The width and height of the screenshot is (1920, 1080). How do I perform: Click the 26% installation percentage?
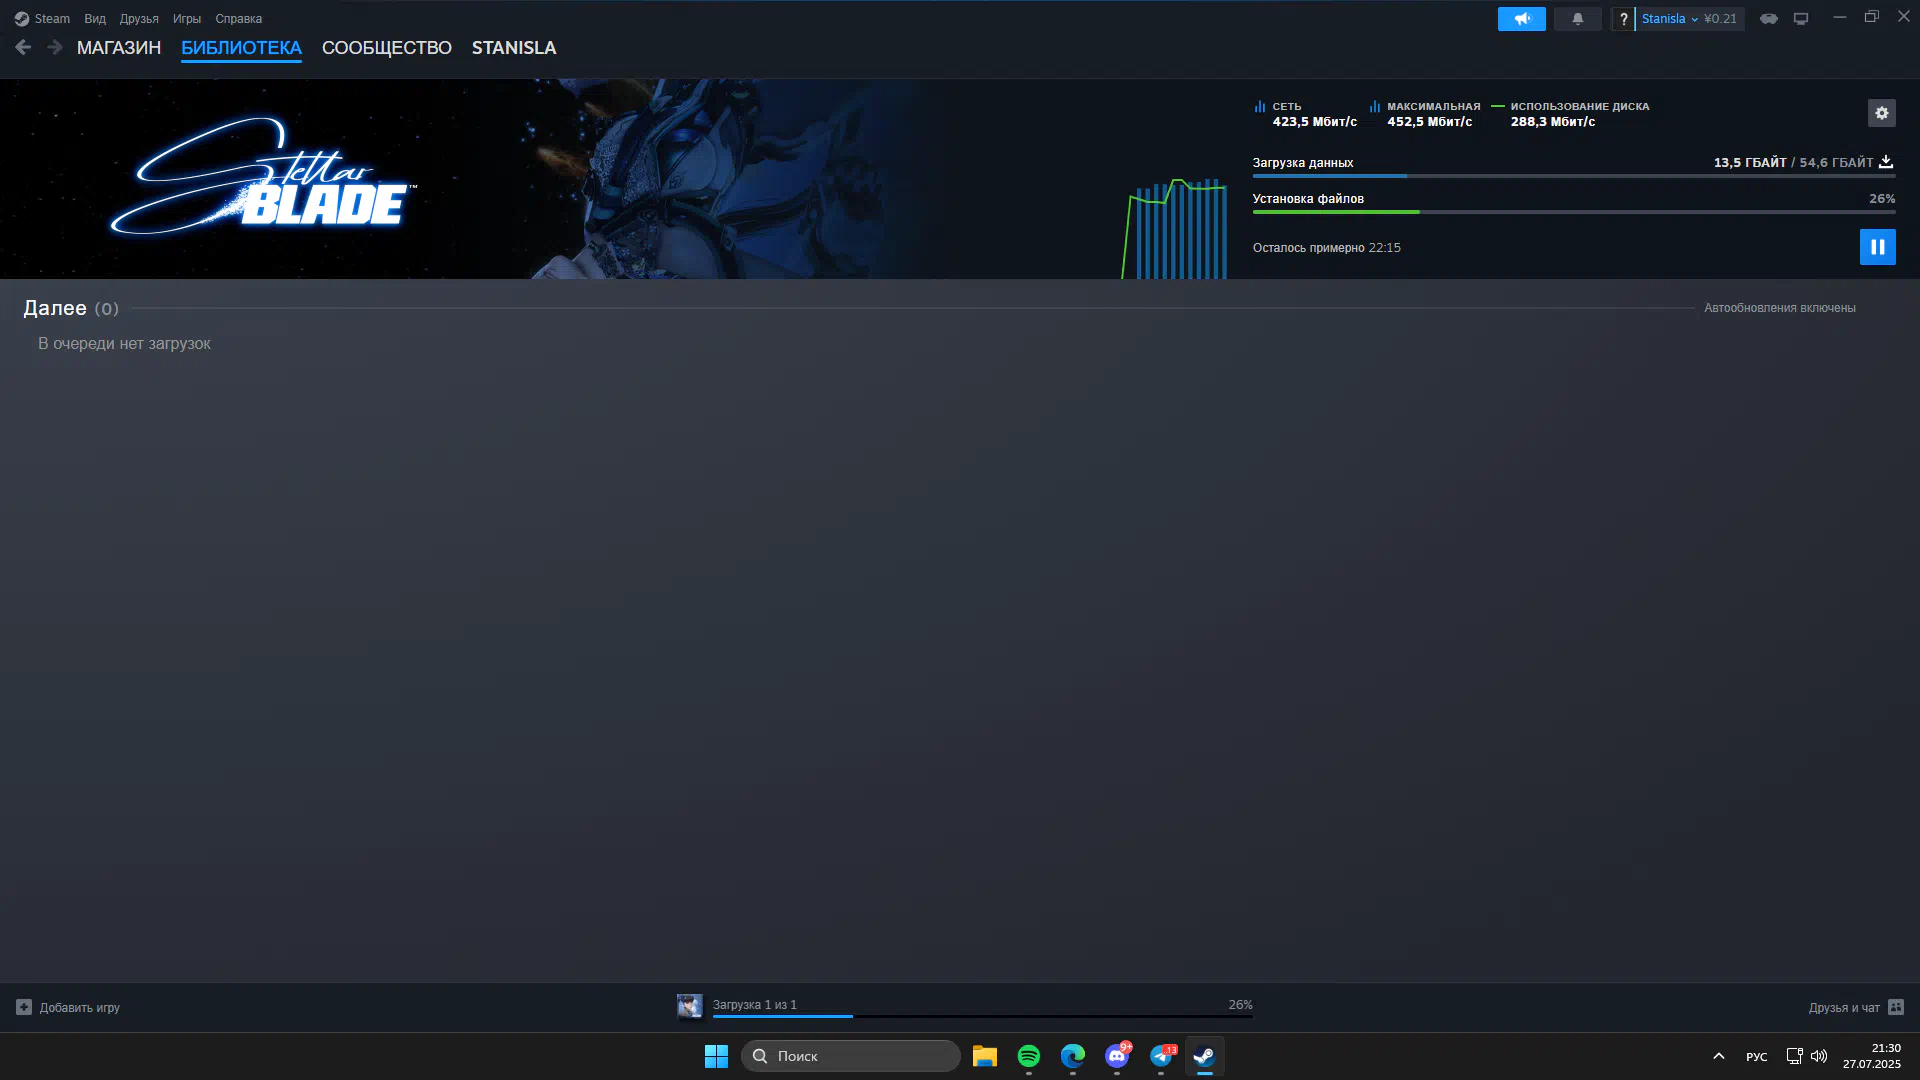[x=1882, y=199]
